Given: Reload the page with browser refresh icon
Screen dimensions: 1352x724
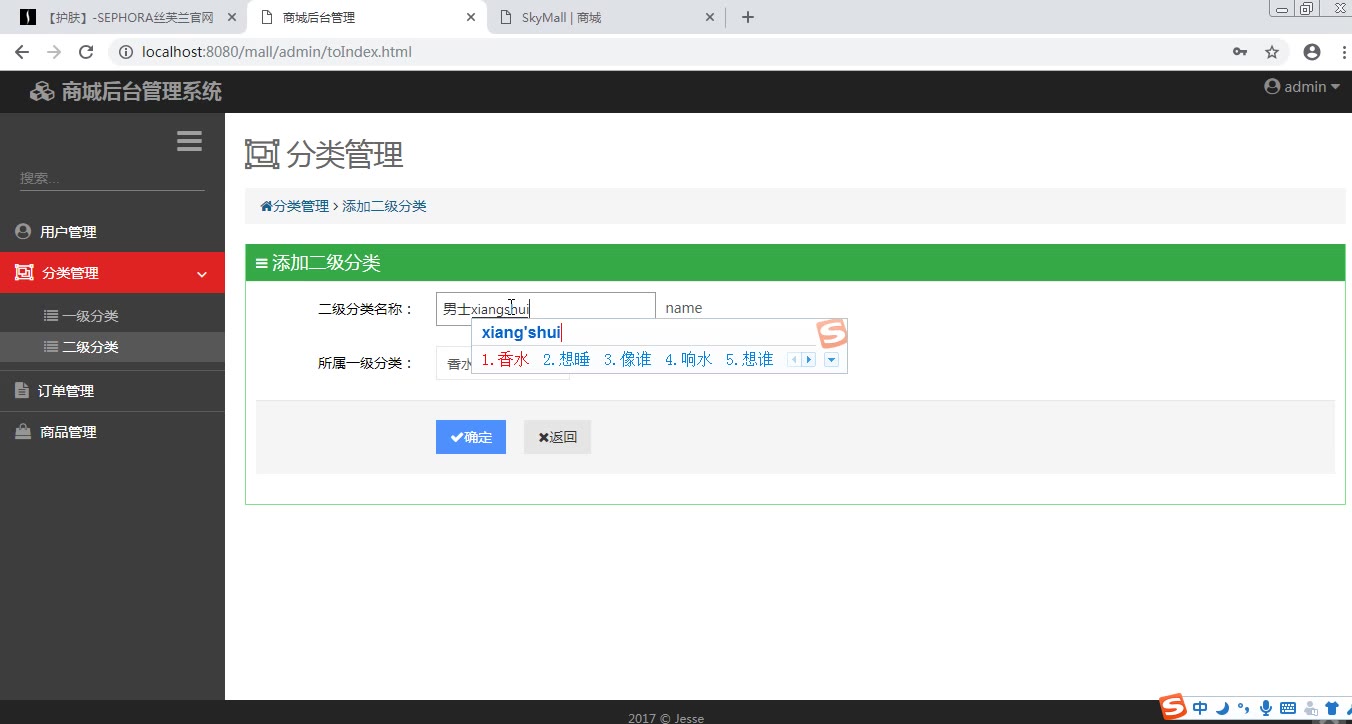Looking at the screenshot, I should tap(86, 52).
